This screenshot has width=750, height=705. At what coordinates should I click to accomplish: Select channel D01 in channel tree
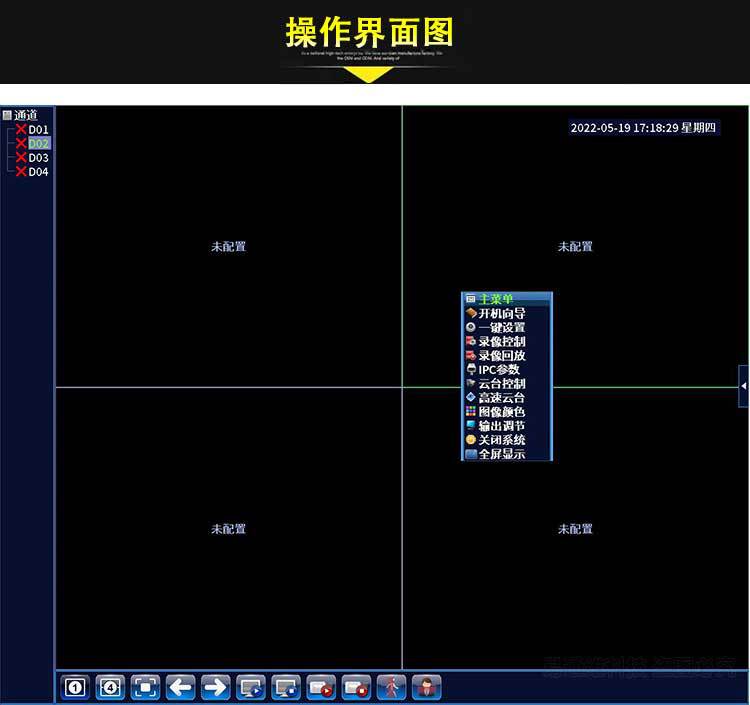click(38, 130)
